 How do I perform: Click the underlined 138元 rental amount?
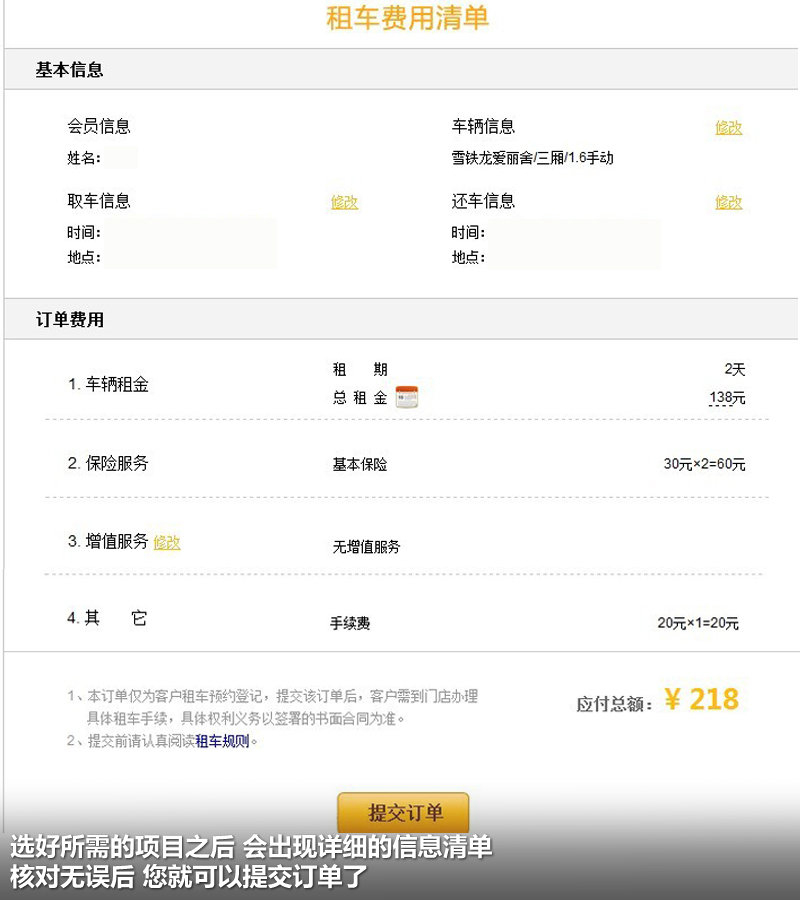(x=727, y=398)
